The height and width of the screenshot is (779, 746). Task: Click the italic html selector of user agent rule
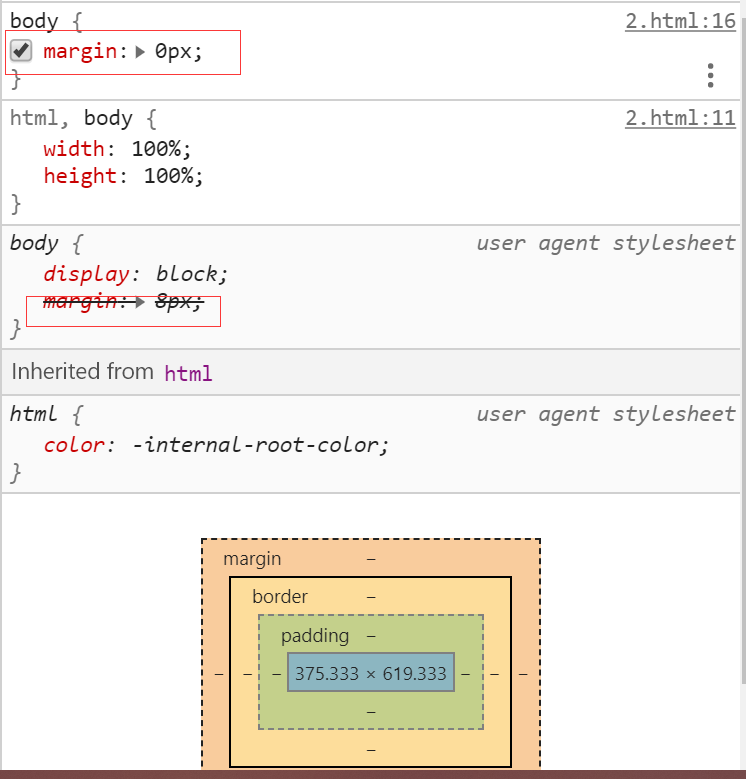33,414
